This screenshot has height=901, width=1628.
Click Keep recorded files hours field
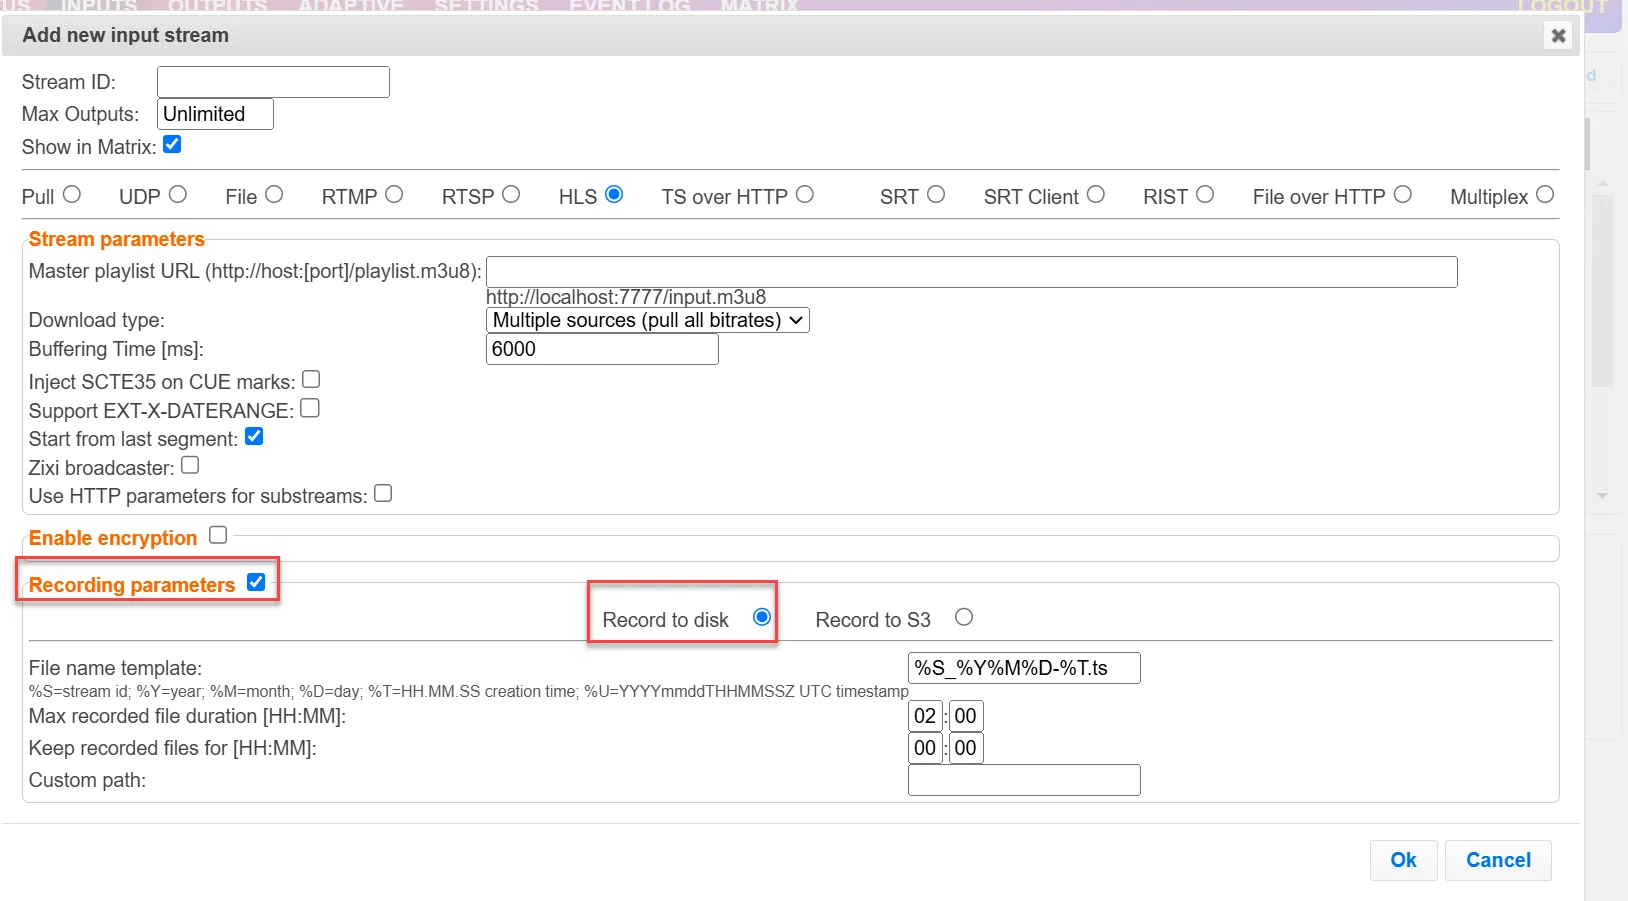[x=925, y=748]
